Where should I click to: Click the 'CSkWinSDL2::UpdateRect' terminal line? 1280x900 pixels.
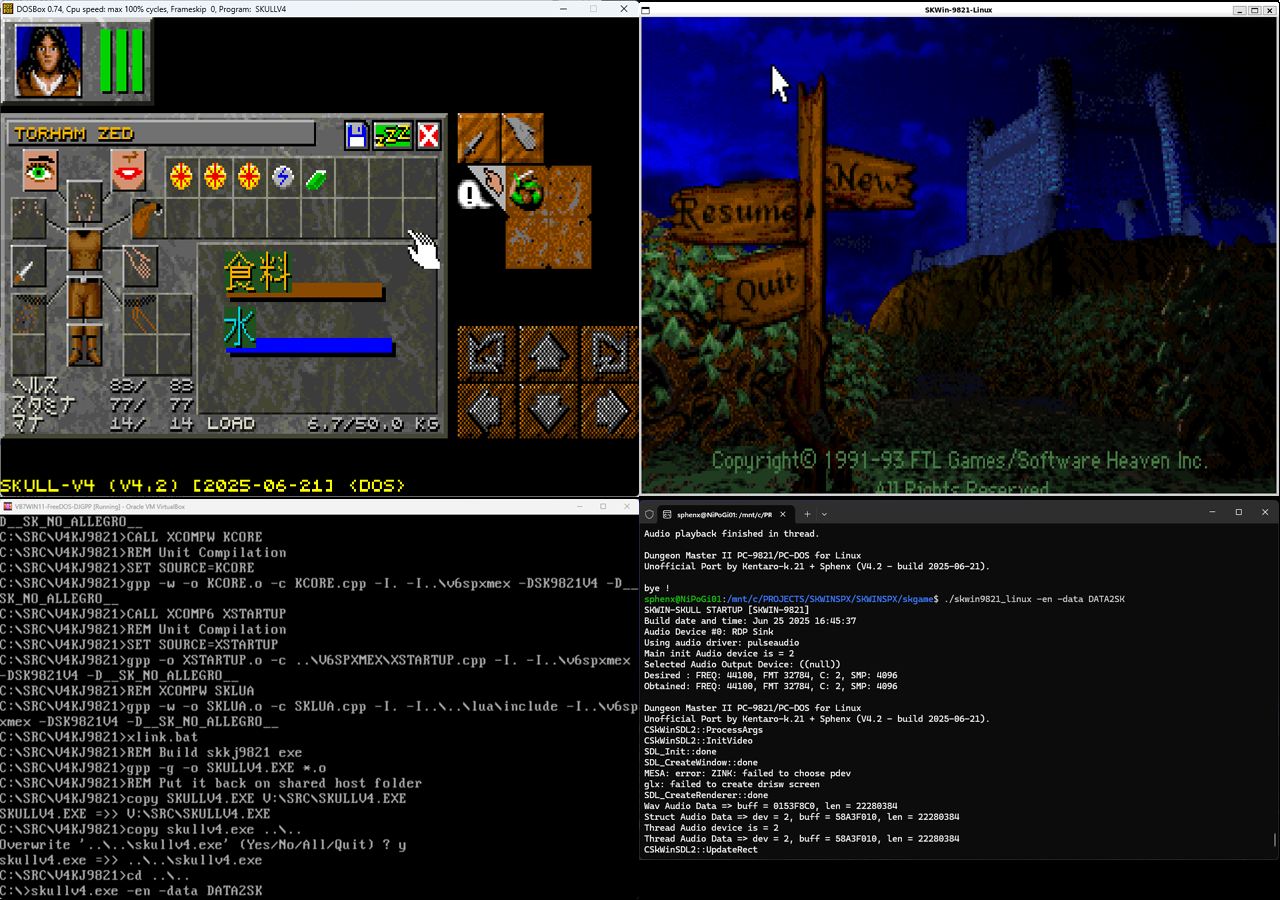point(700,850)
